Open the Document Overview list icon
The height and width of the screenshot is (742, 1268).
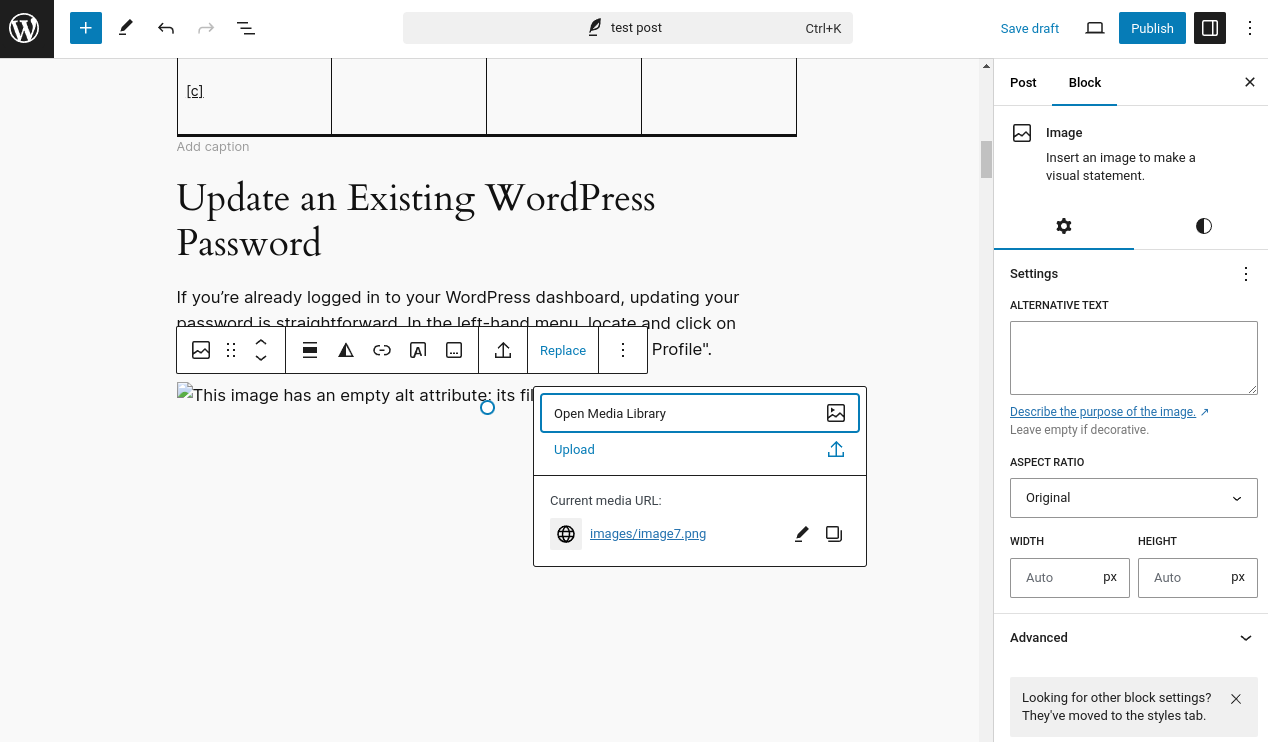click(x=246, y=28)
